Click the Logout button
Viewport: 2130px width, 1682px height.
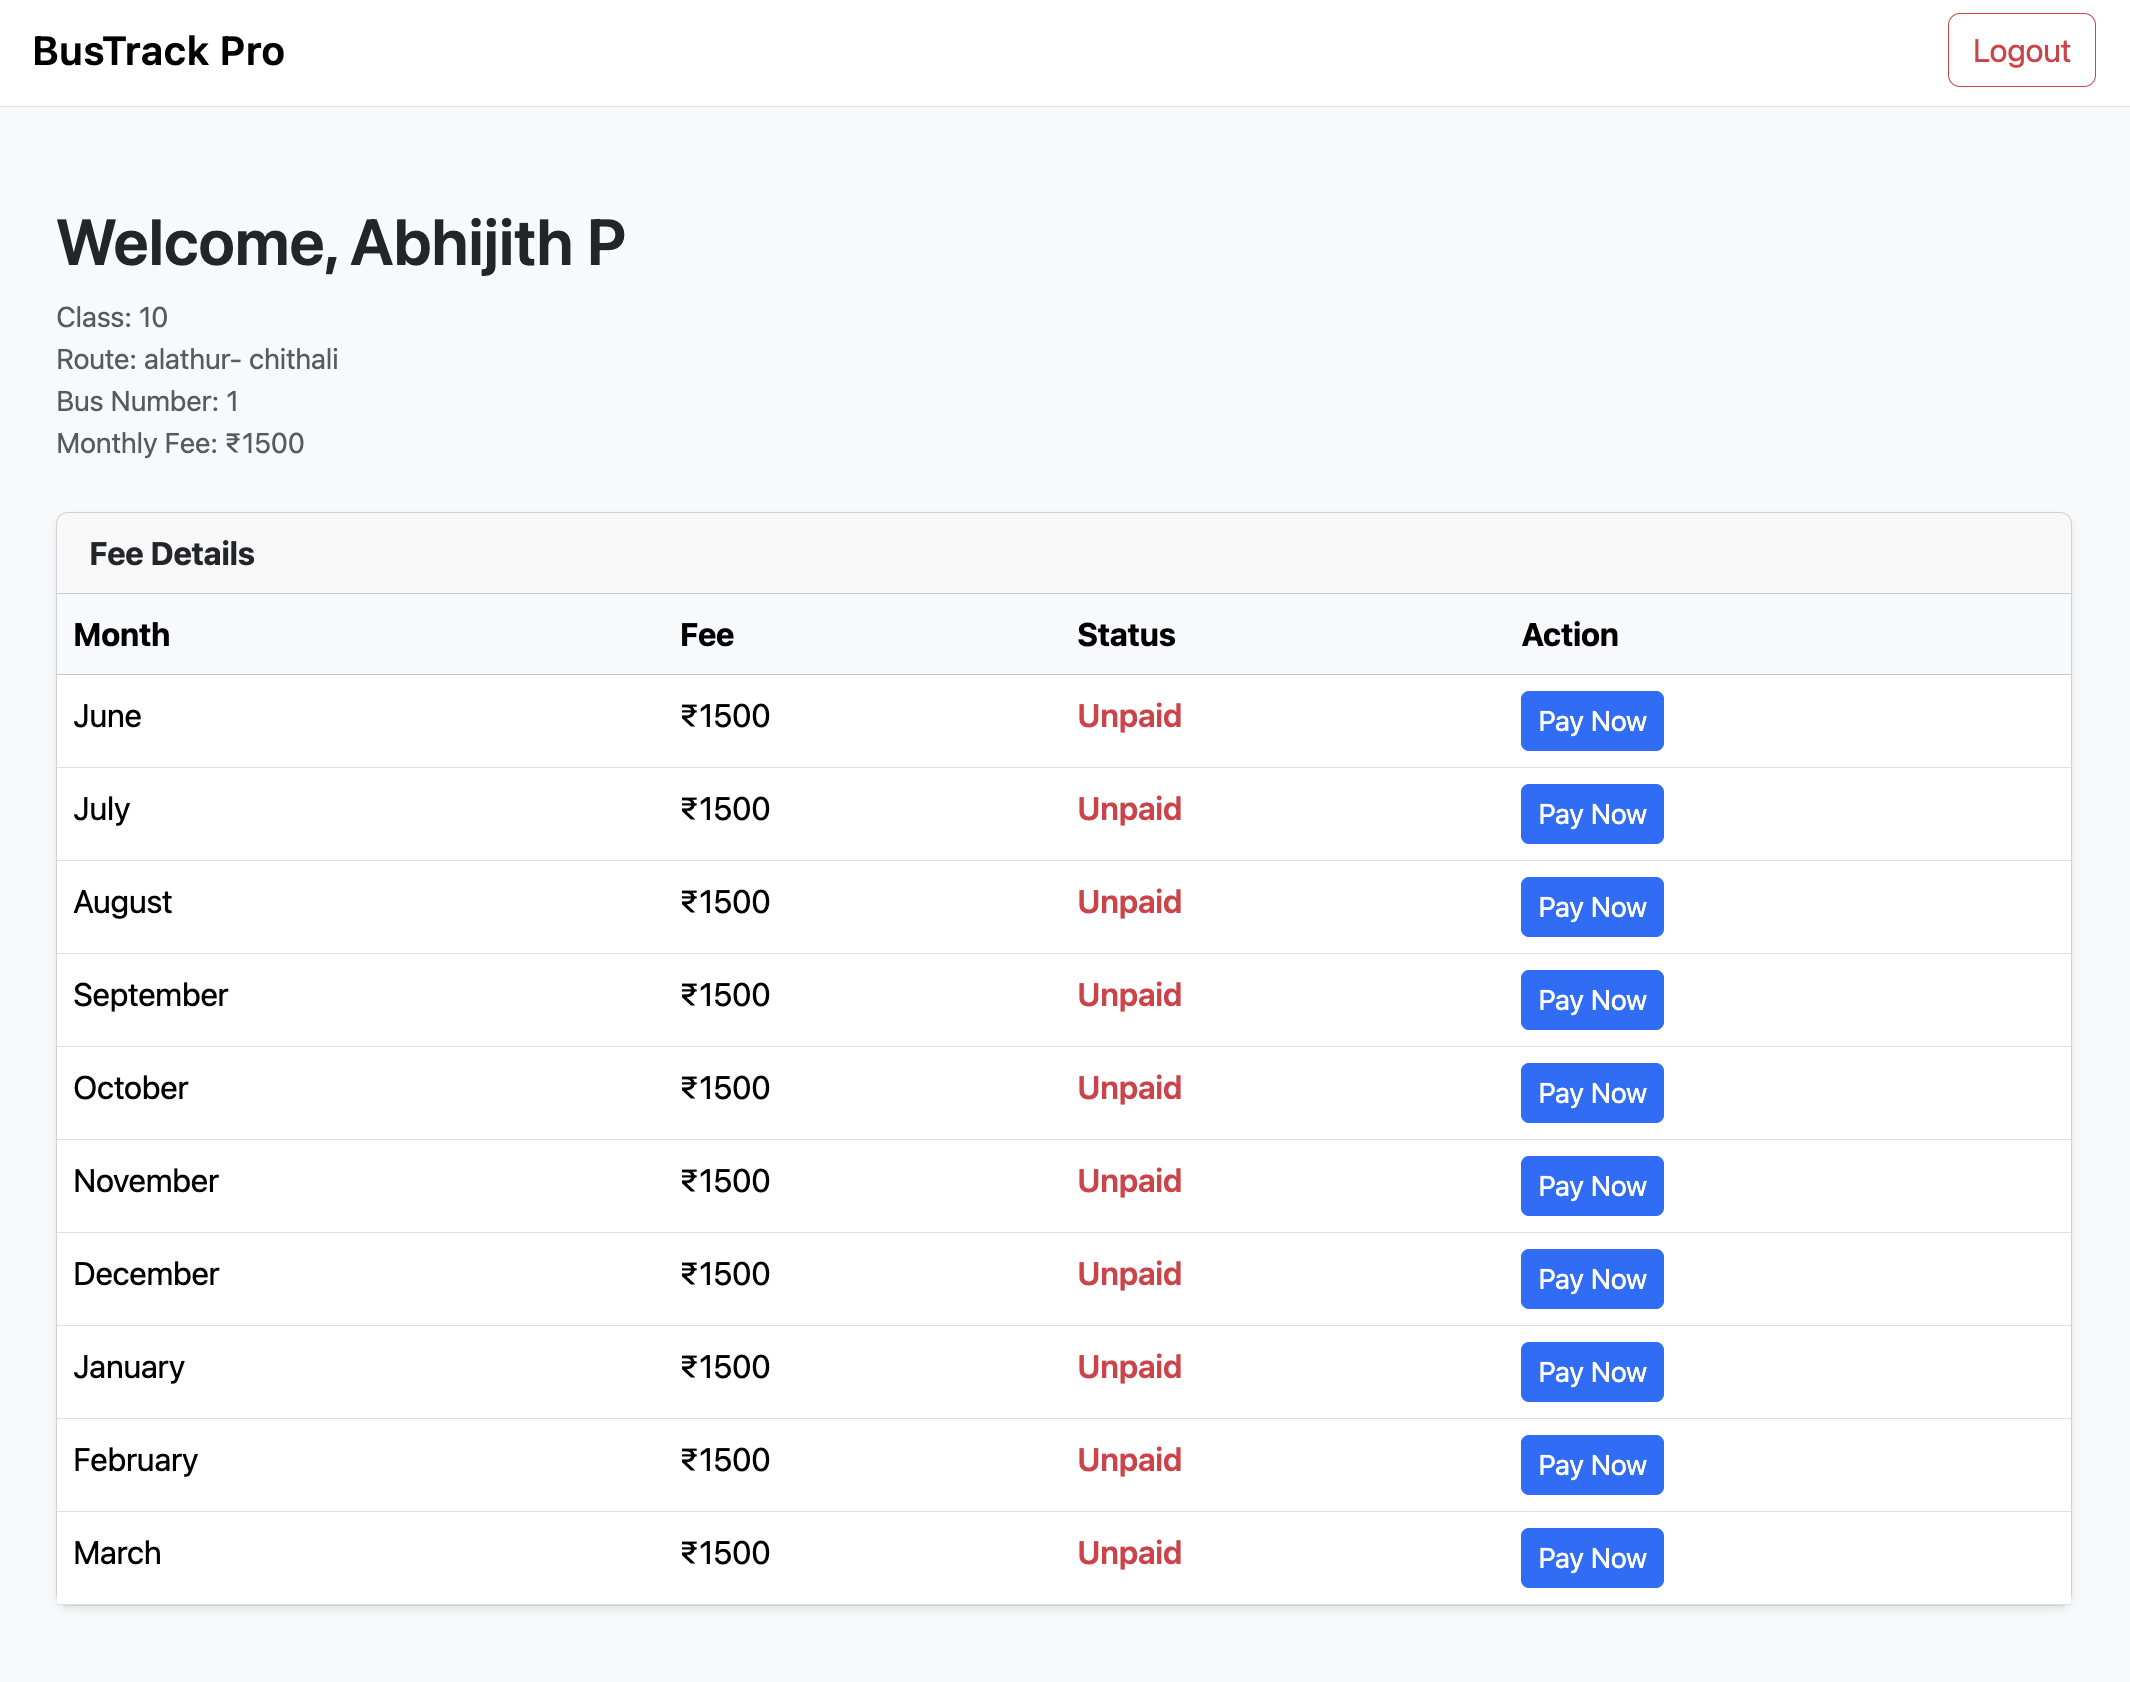2020,51
